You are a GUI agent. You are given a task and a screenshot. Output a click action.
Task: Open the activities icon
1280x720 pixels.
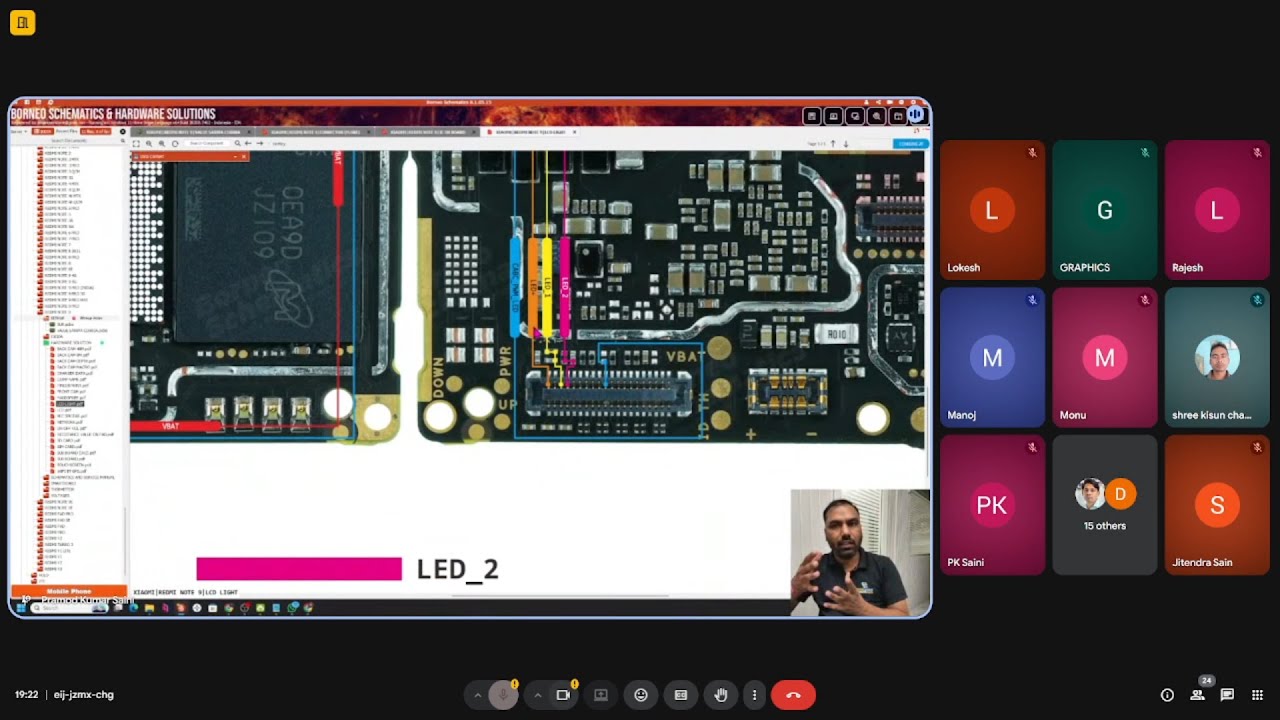click(x=1258, y=695)
